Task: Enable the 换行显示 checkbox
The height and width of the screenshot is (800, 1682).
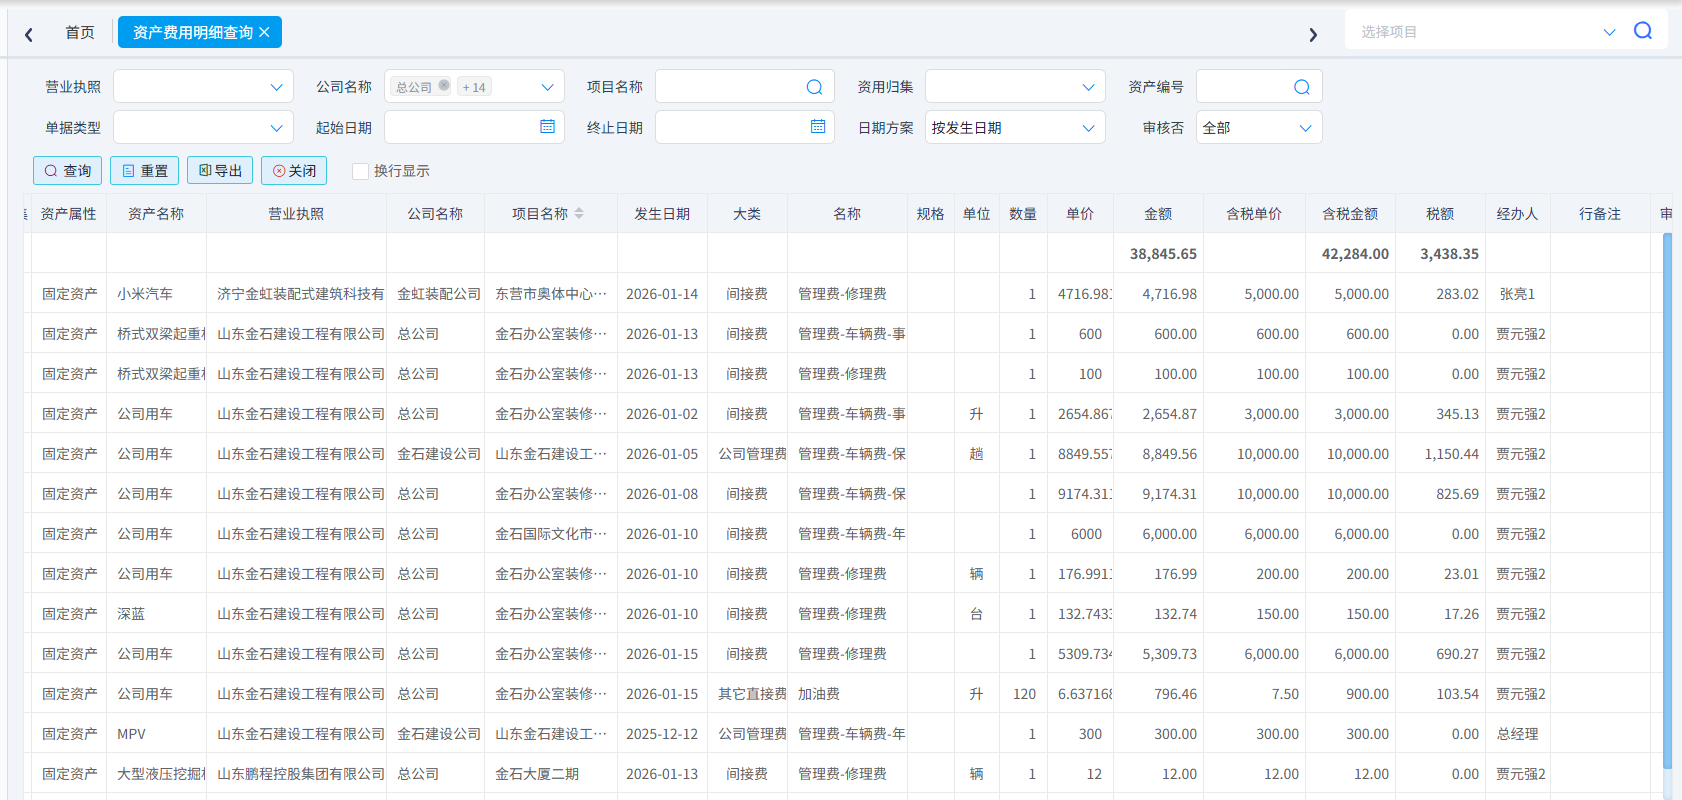Action: (x=360, y=171)
